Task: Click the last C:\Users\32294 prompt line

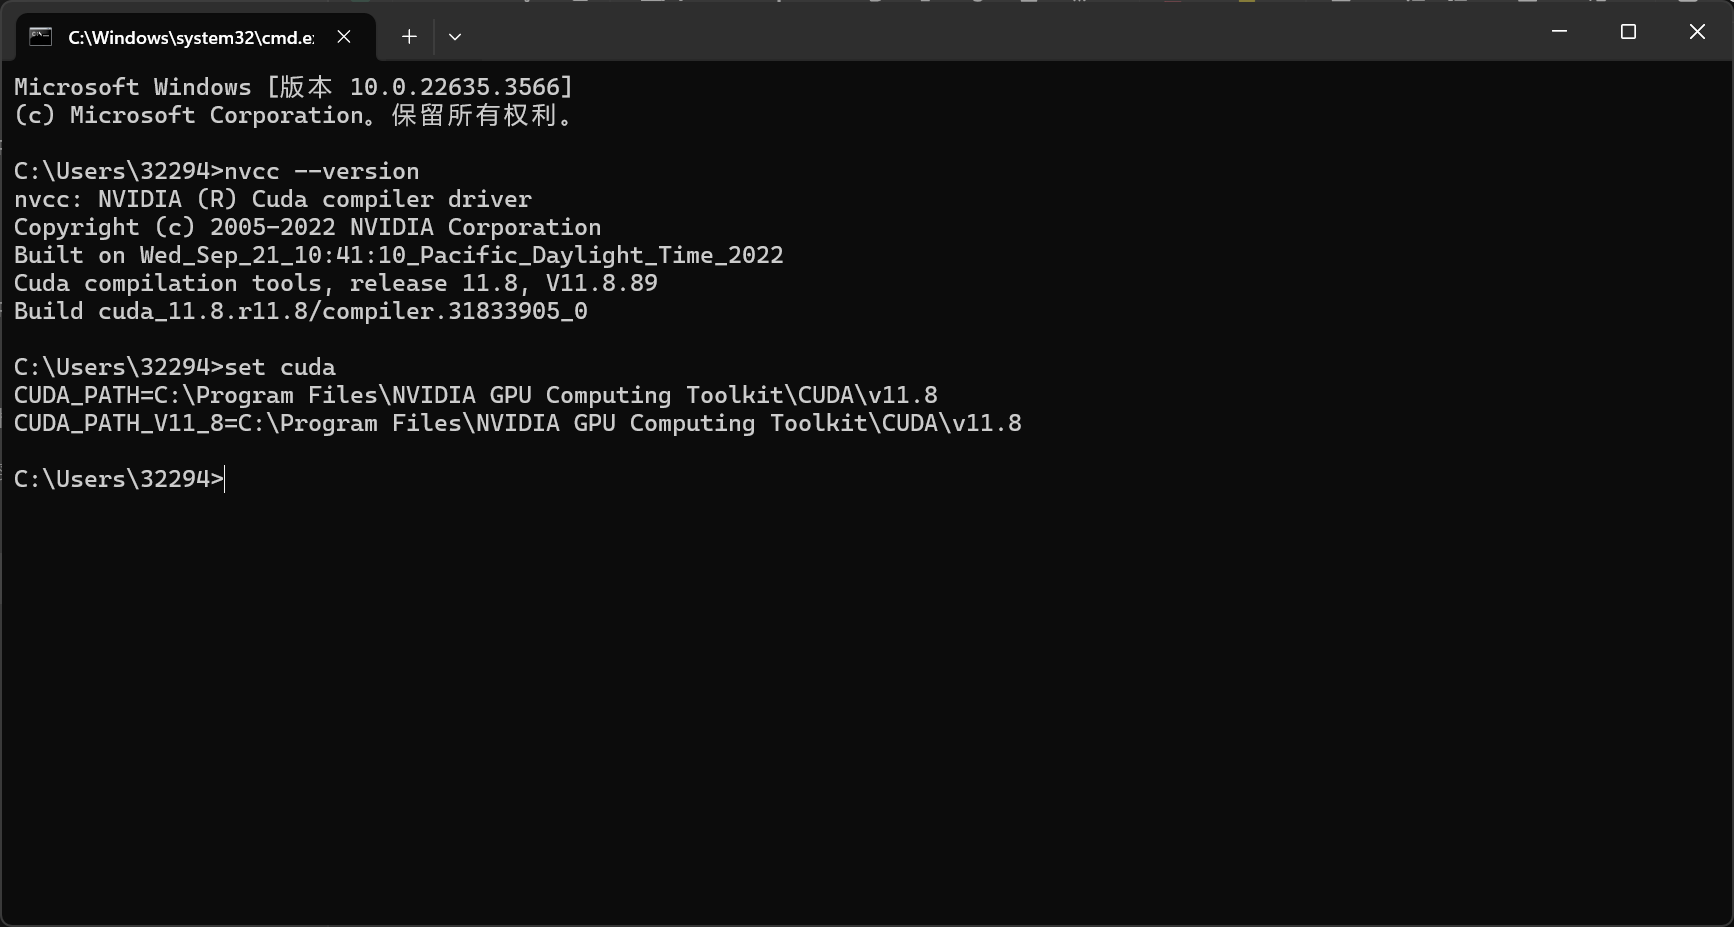Action: click(x=117, y=479)
